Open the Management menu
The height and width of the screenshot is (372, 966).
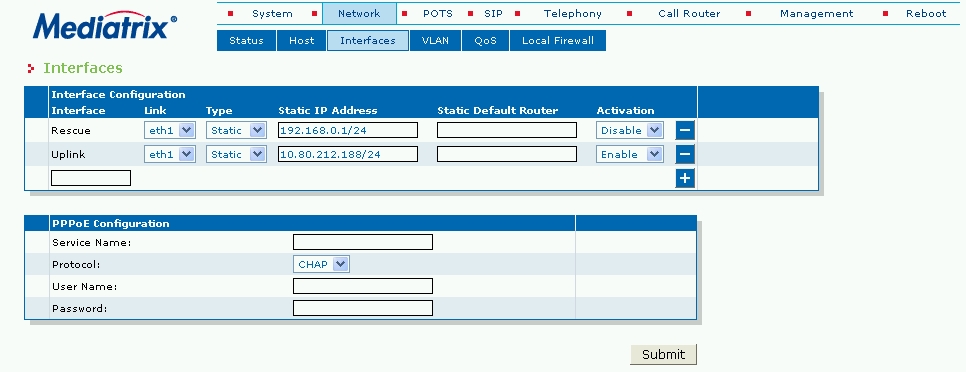tap(816, 14)
